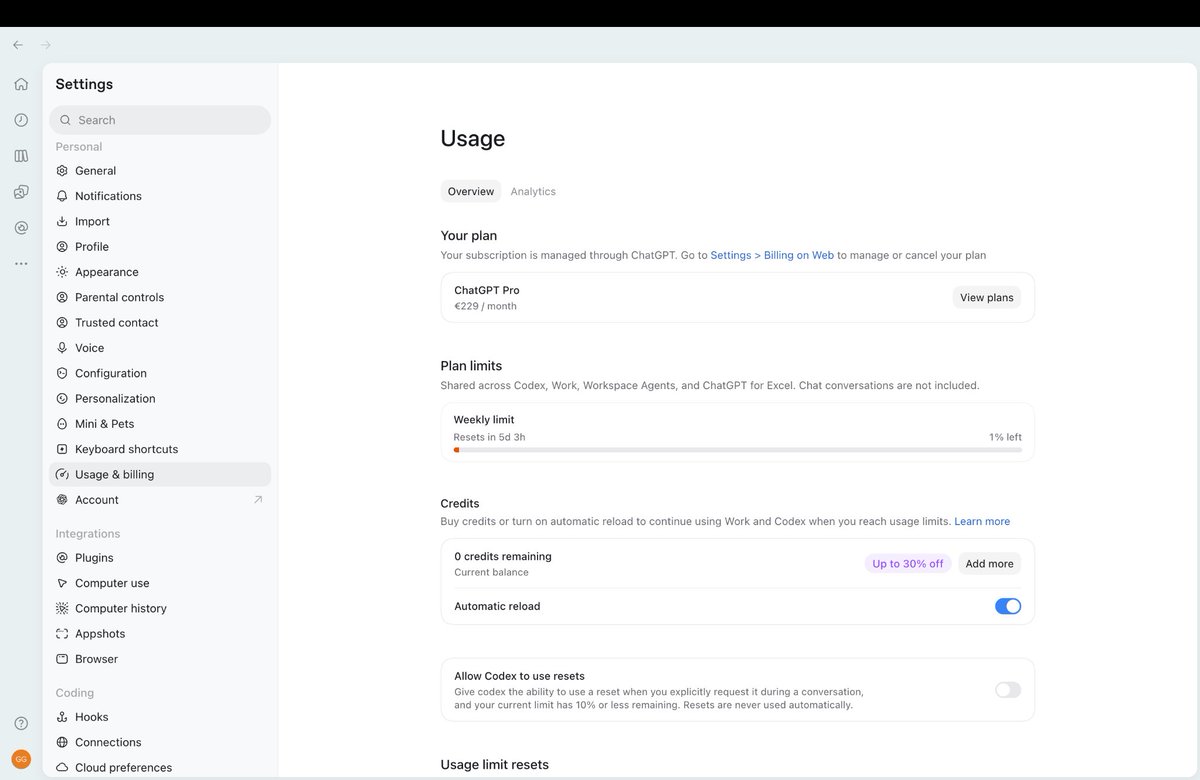1200x780 pixels.
Task: Click the €229 / month price
Action: [486, 306]
